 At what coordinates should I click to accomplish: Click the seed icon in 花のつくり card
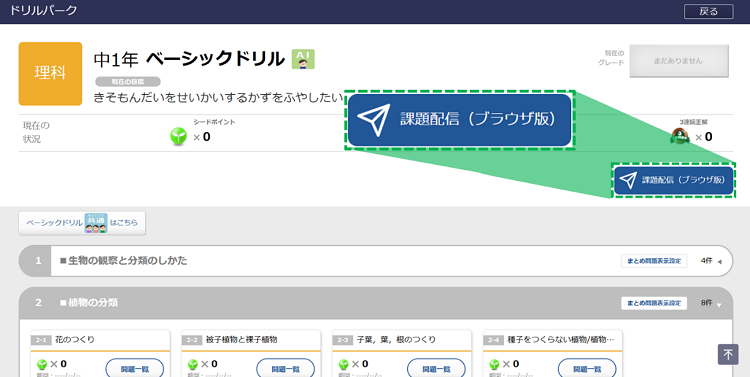coord(42,365)
